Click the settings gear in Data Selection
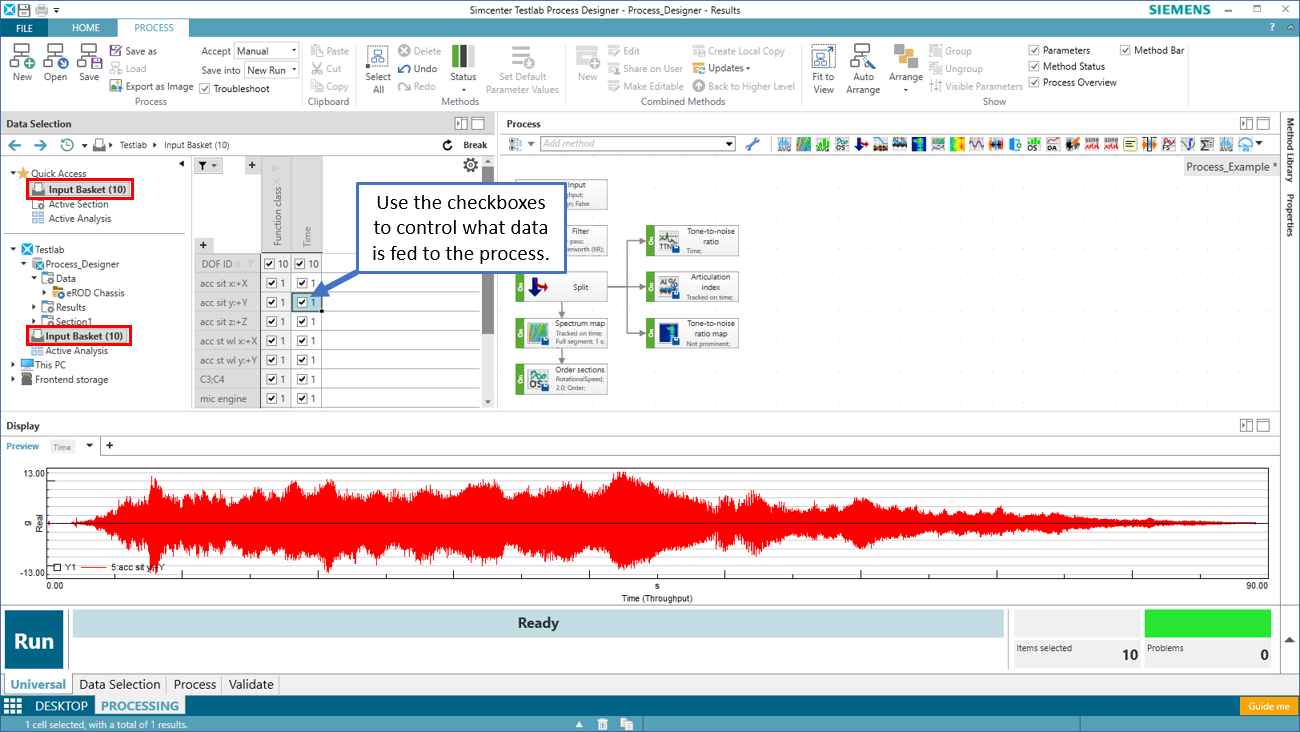 point(470,166)
